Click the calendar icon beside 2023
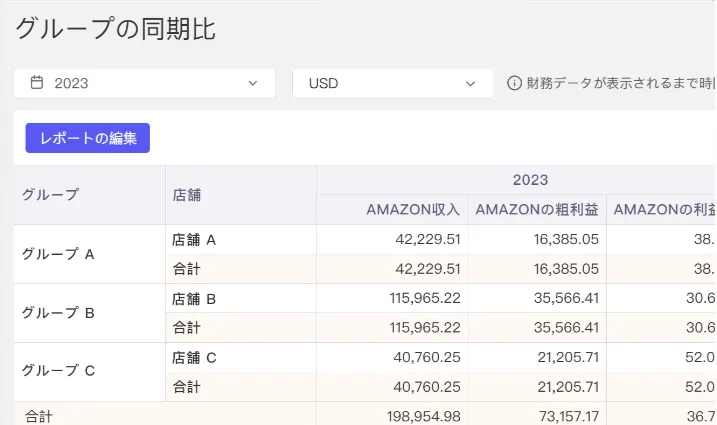 [37, 83]
